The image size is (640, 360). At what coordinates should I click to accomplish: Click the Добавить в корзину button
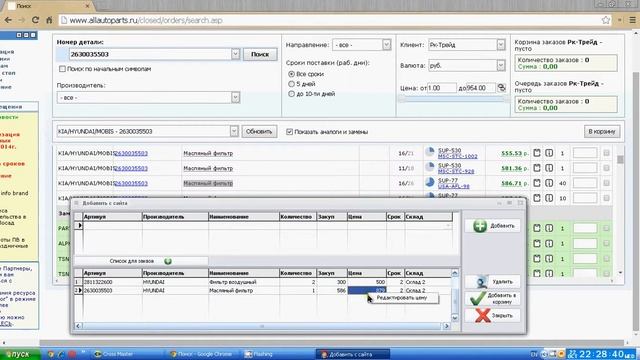(492, 298)
